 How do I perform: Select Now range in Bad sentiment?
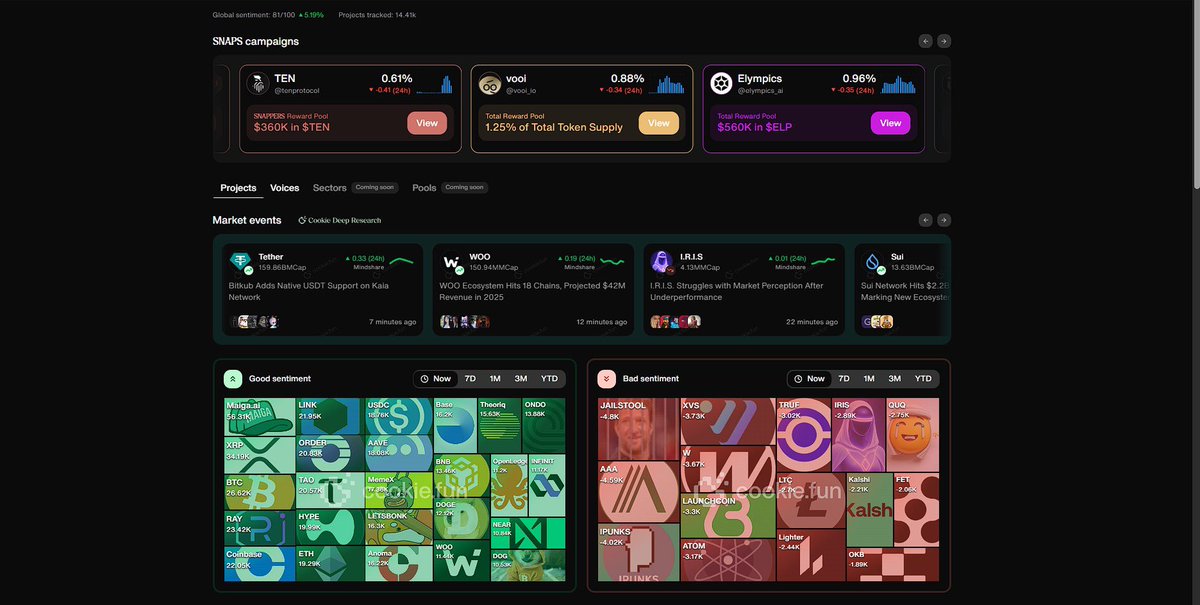pyautogui.click(x=809, y=379)
